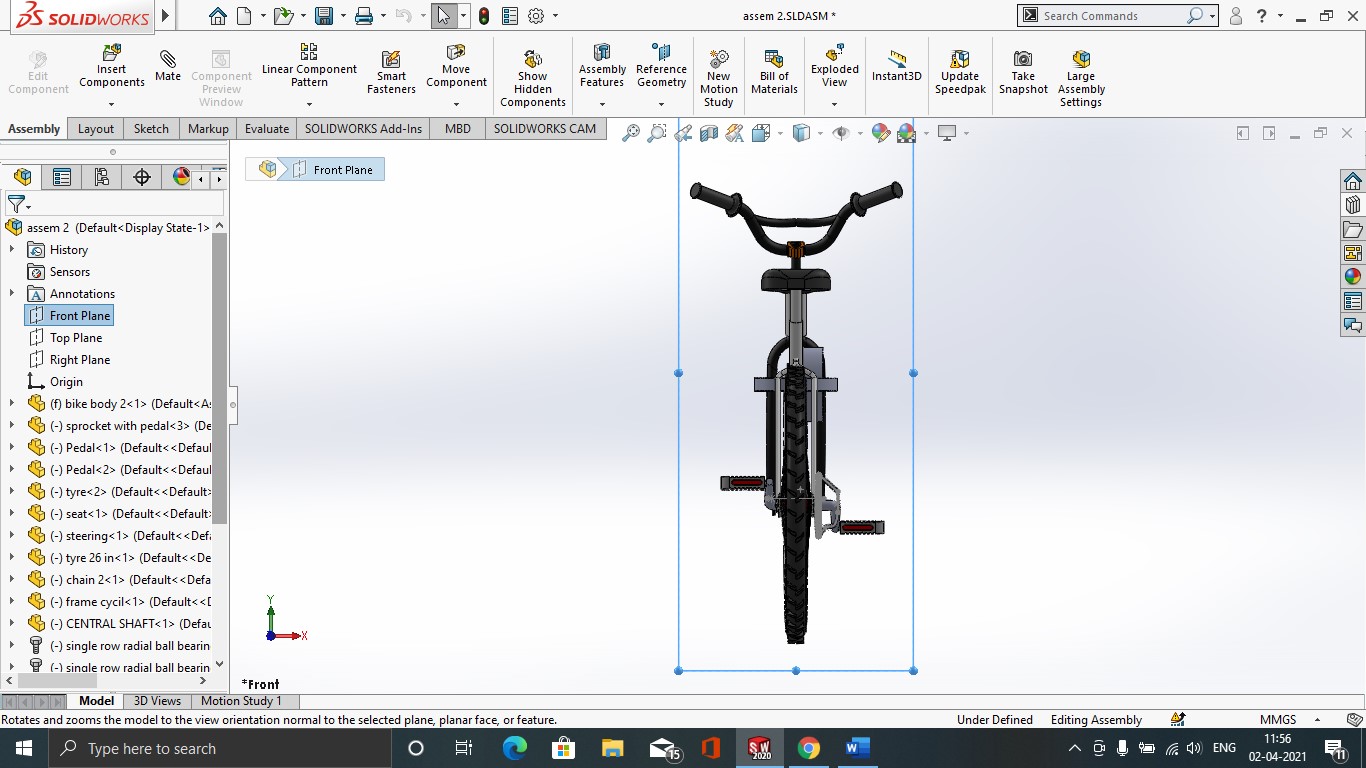This screenshot has width=1366, height=768.
Task: Open dropdown arrow under Exploded View
Action: pos(834,104)
